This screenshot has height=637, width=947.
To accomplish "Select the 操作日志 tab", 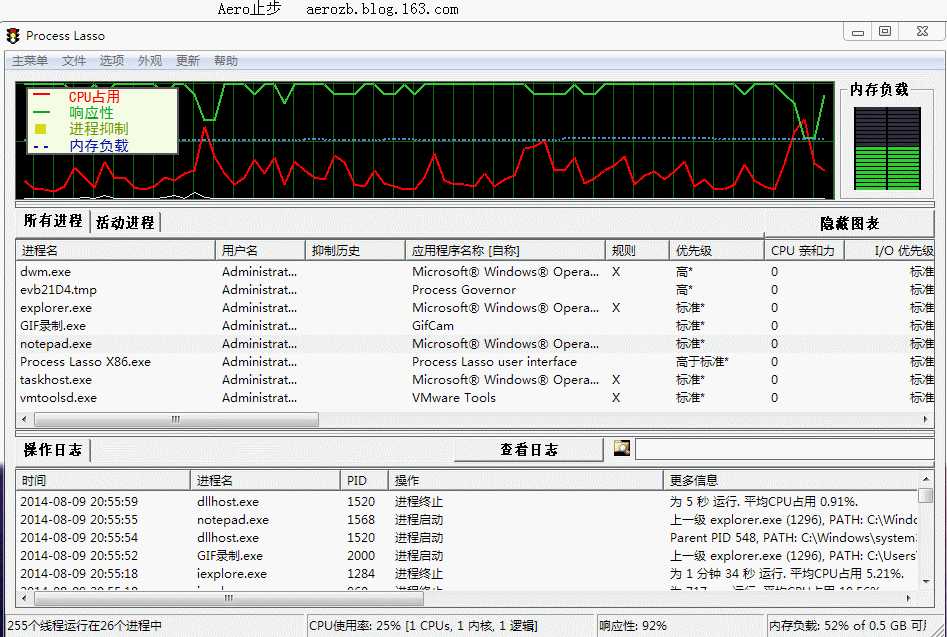I will [53, 450].
